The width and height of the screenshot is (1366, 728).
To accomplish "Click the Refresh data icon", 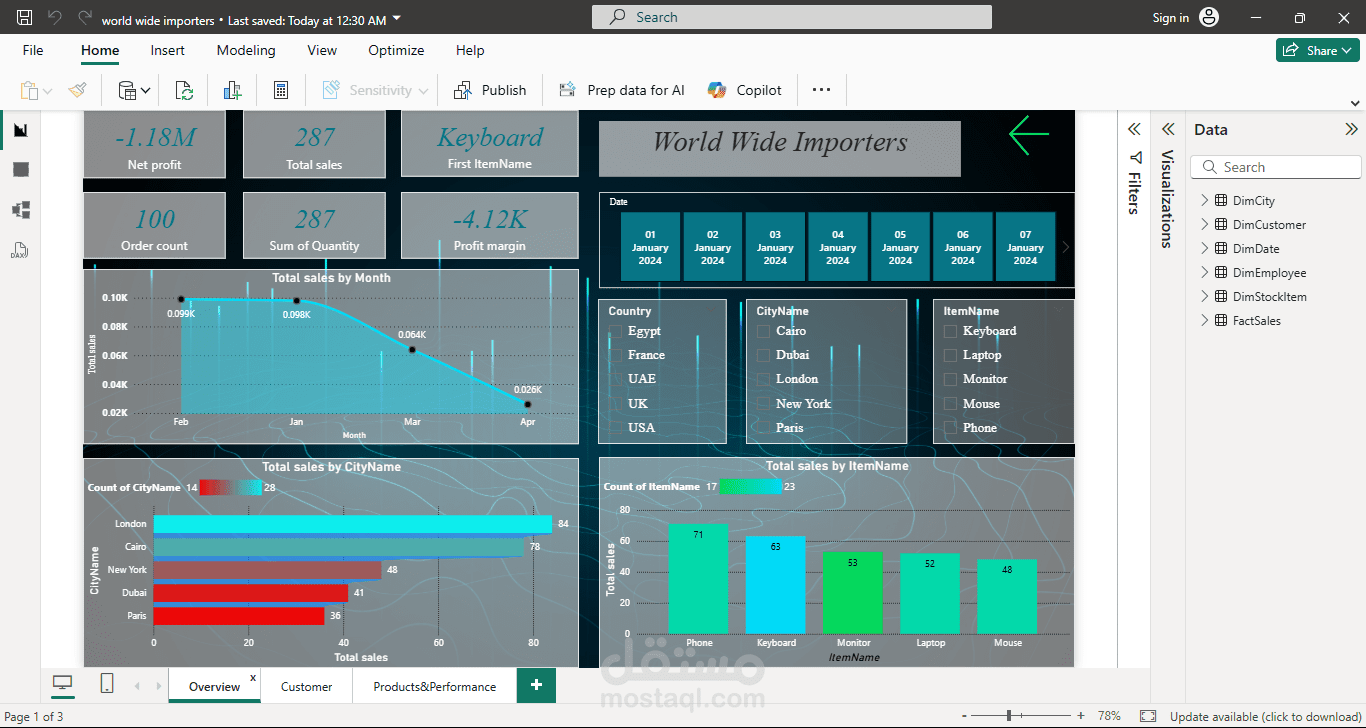I will click(184, 90).
